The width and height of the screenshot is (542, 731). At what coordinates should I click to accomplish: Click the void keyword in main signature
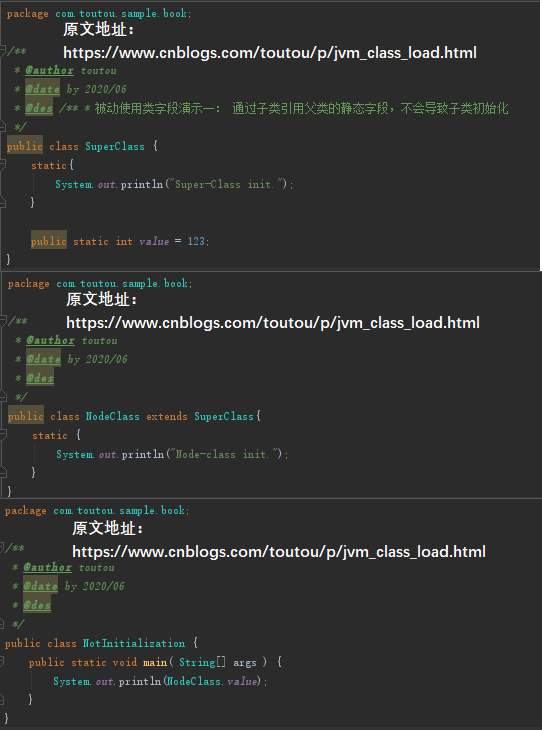click(x=124, y=662)
